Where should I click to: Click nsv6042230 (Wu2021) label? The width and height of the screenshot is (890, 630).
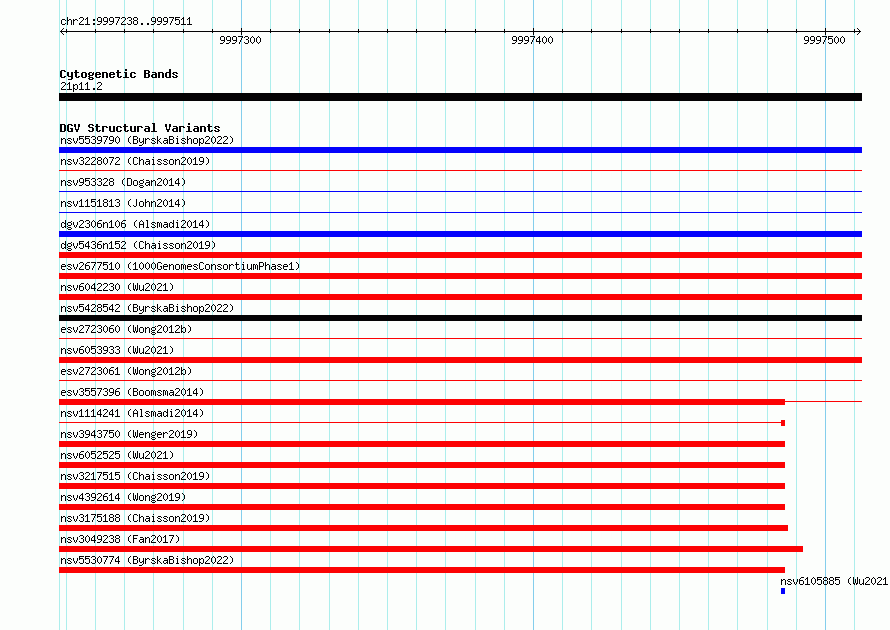click(x=117, y=287)
